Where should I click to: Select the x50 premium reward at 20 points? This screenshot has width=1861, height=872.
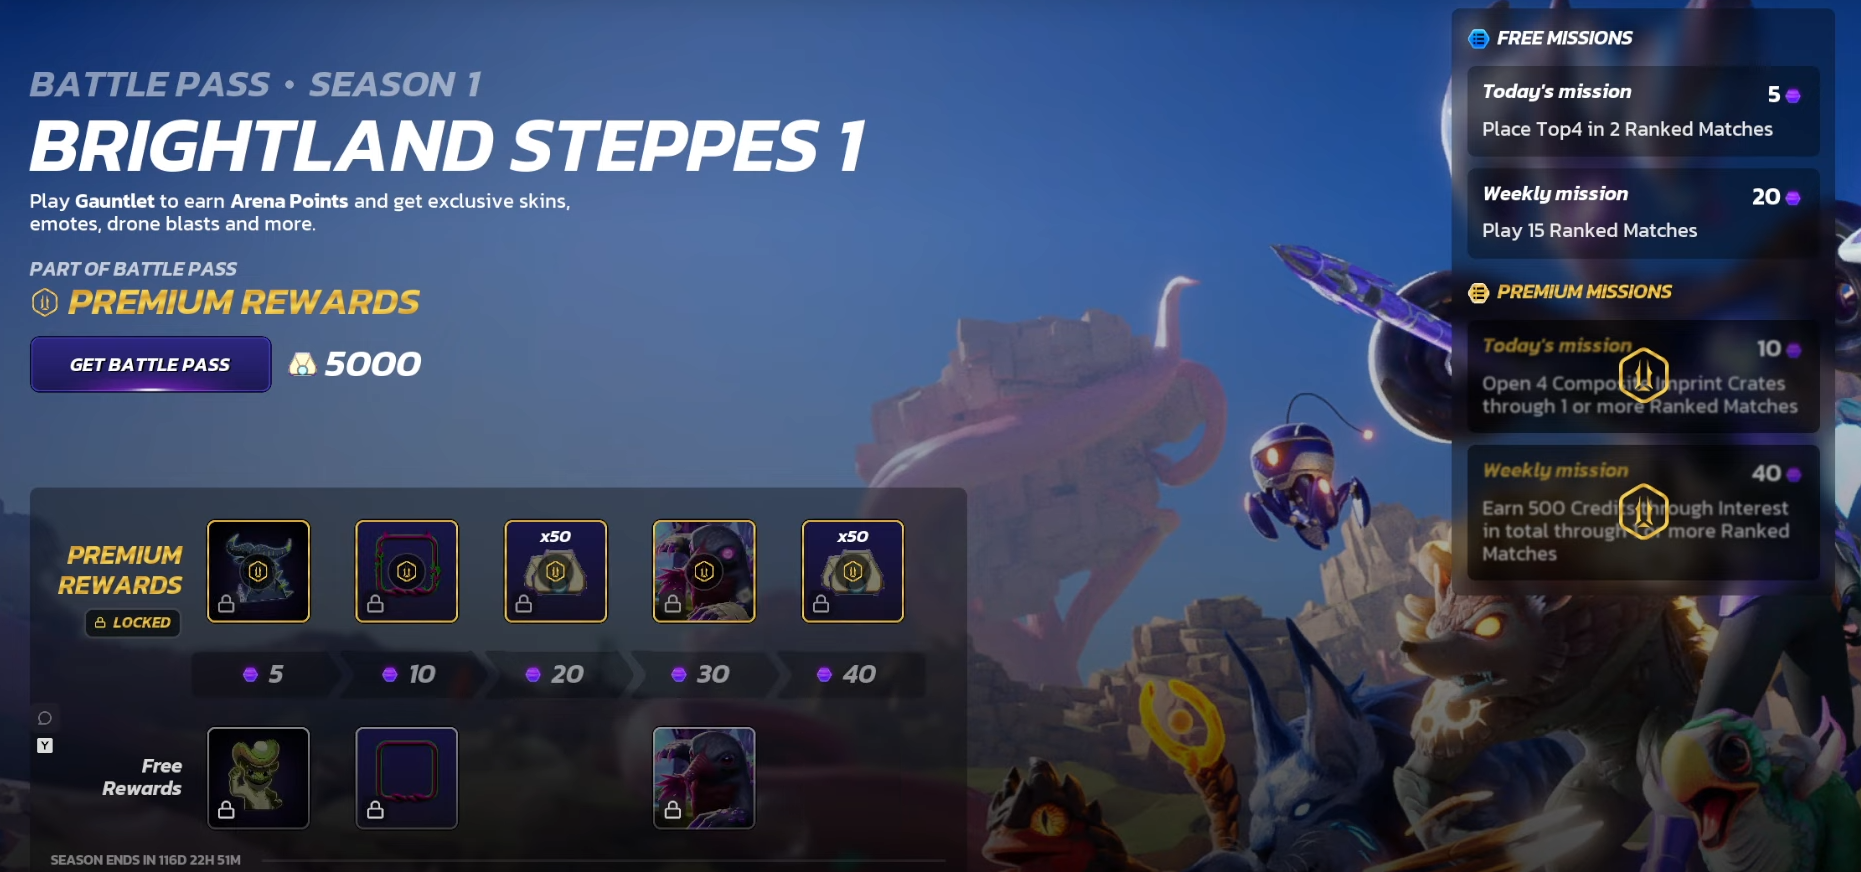click(556, 571)
